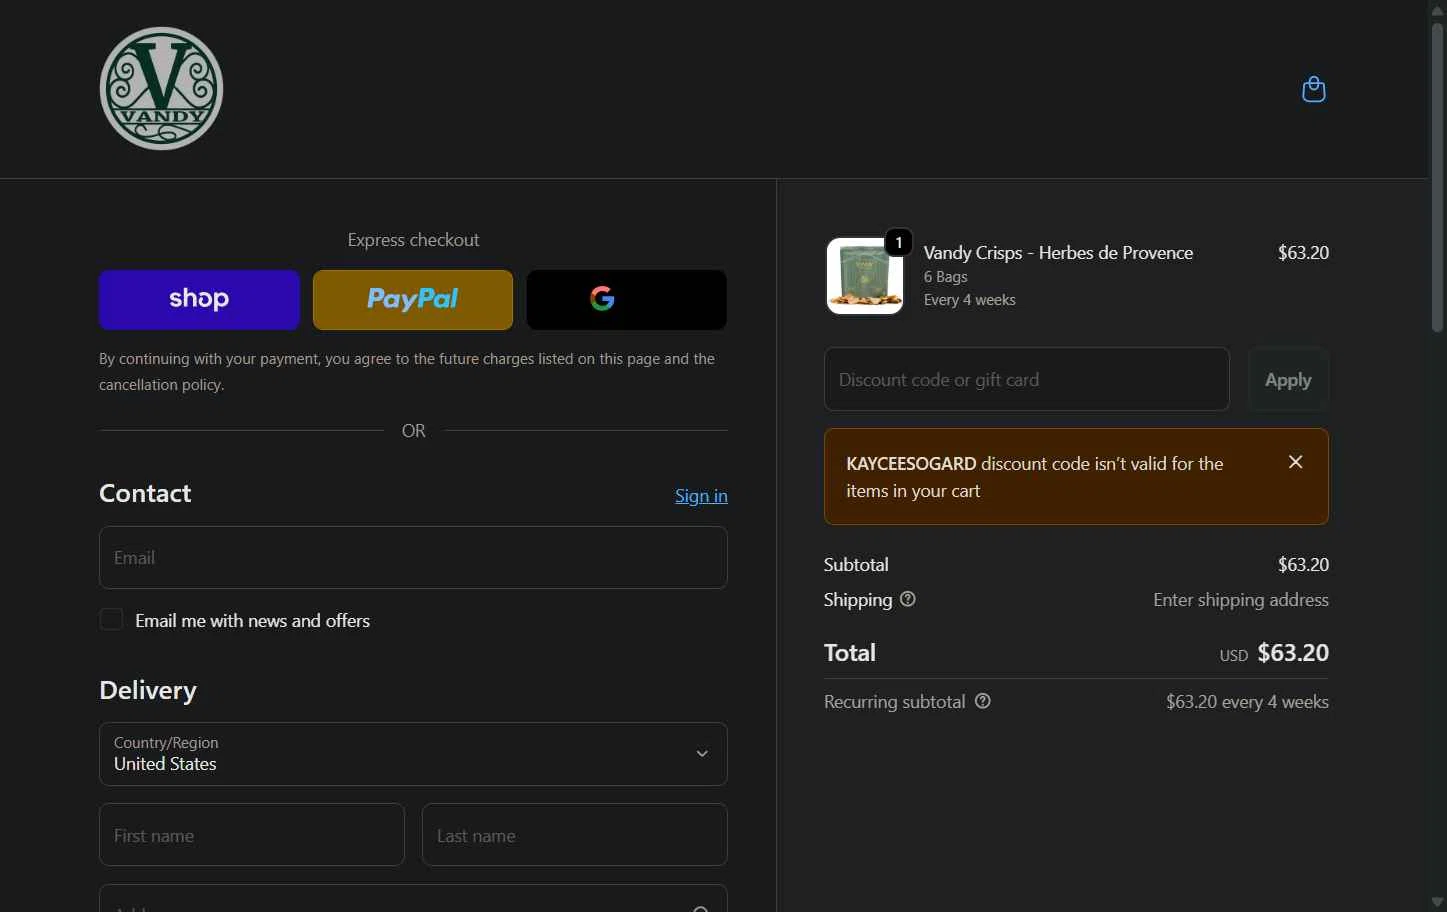Click the quantity badge on product thumbnail
The height and width of the screenshot is (912, 1447).
pyautogui.click(x=899, y=243)
